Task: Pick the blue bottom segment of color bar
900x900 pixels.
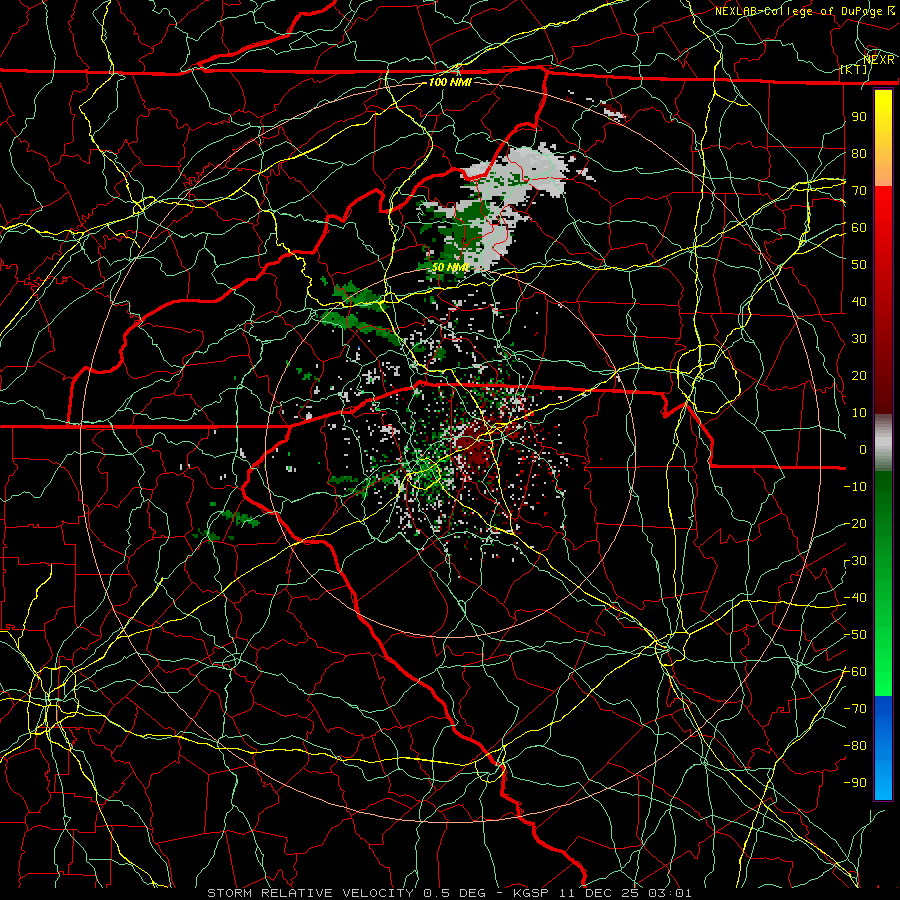Action: pyautogui.click(x=883, y=747)
